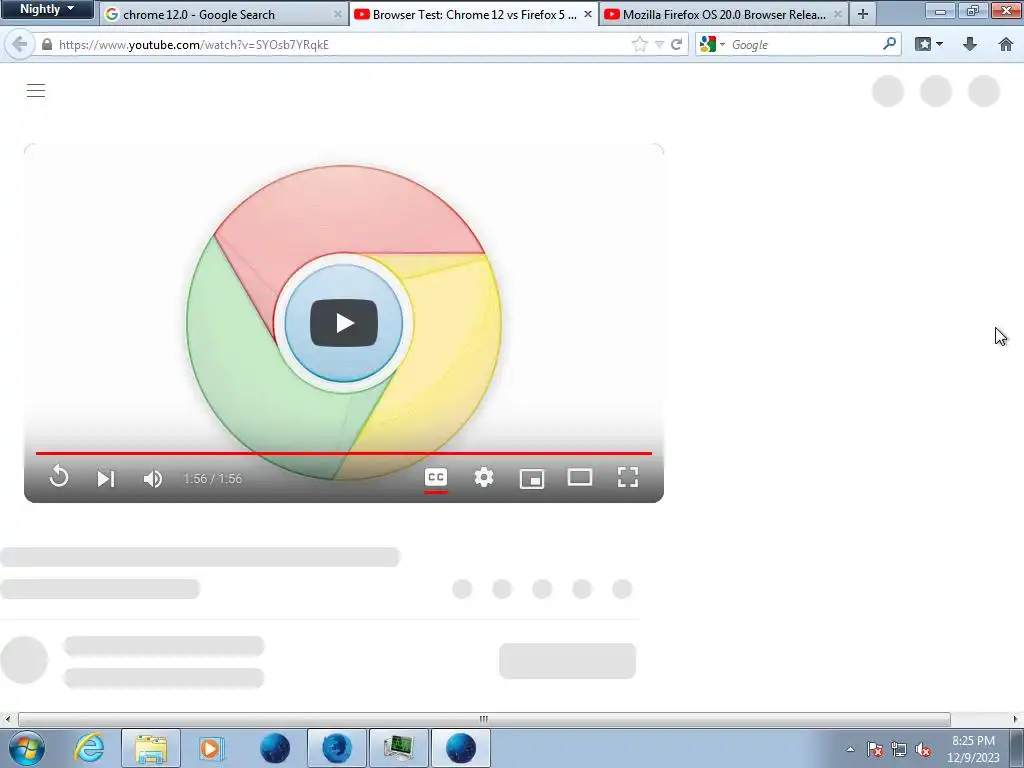The width and height of the screenshot is (1024, 768).
Task: Open the clock showing 8:25 PM
Action: [973, 749]
